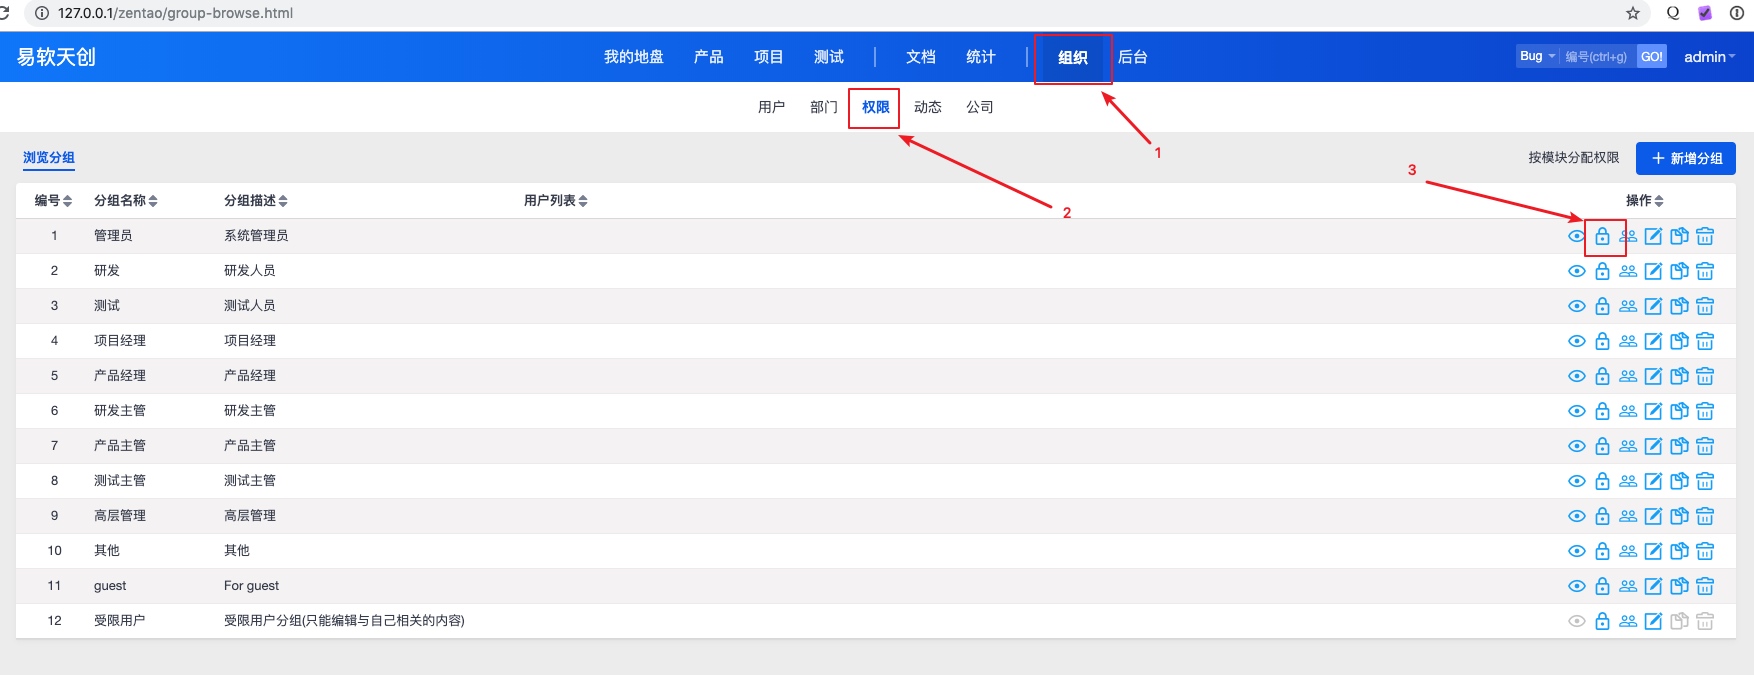Open permissions lock for 产品经理 group
1754x675 pixels.
(x=1602, y=376)
